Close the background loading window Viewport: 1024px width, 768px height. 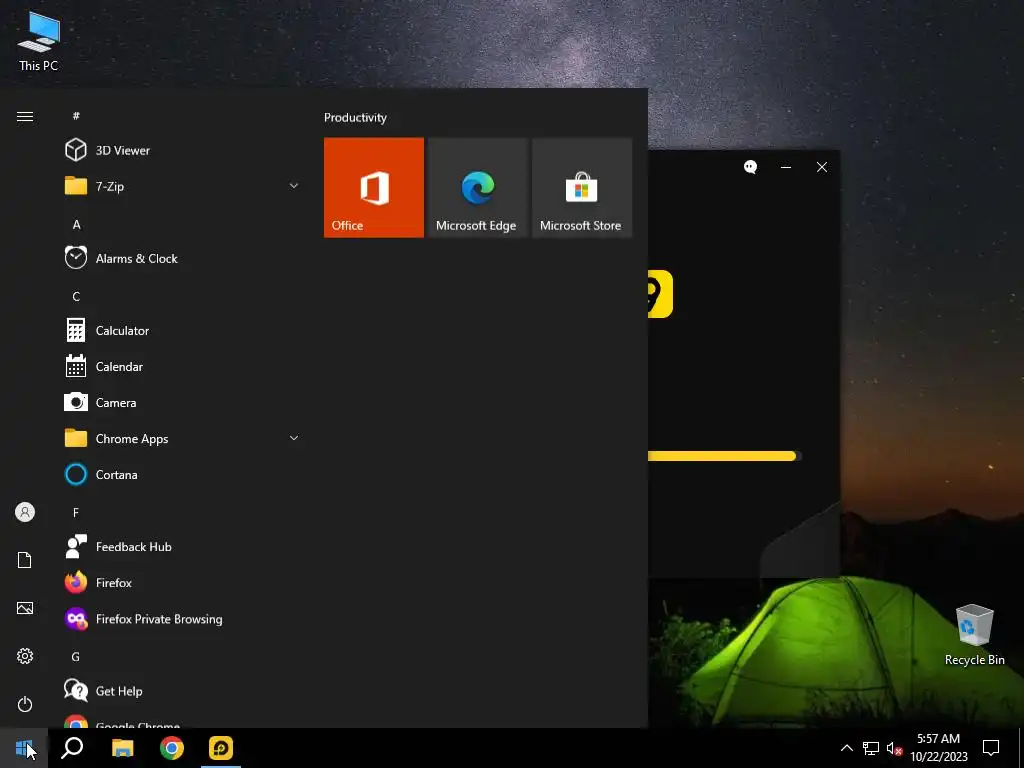click(822, 167)
